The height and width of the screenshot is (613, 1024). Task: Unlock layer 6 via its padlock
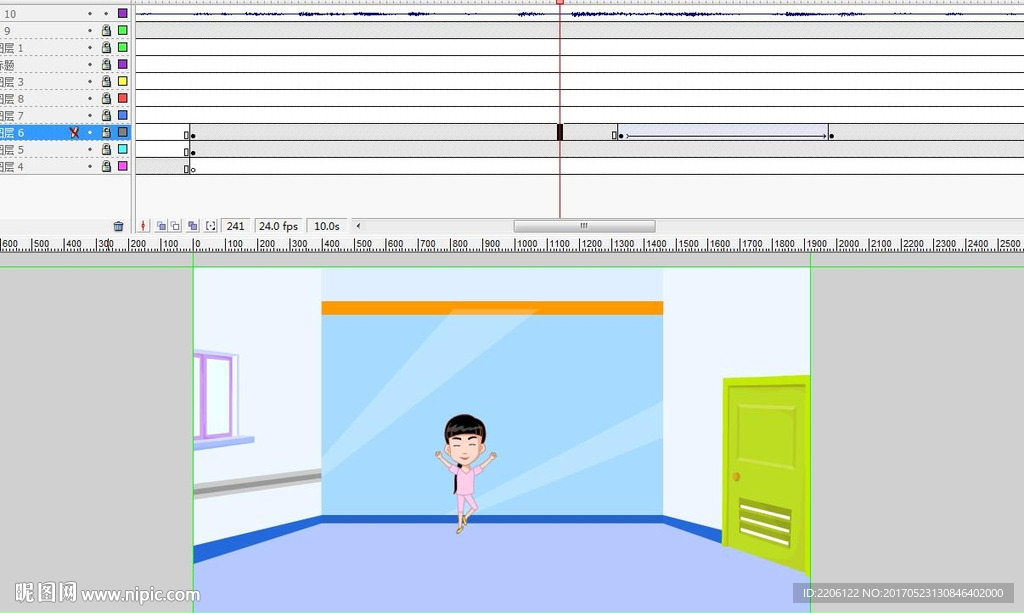tap(106, 132)
